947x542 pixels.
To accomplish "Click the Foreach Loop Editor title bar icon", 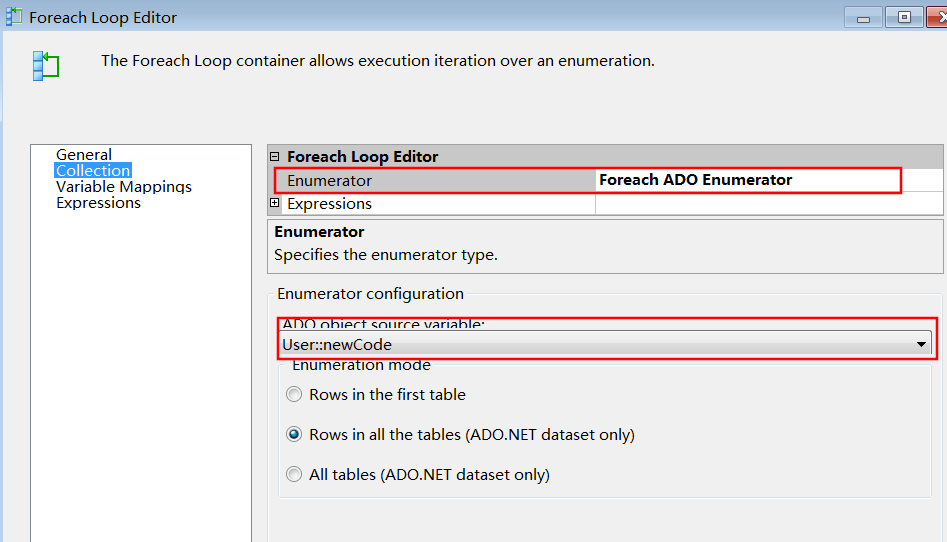I will pos(13,17).
